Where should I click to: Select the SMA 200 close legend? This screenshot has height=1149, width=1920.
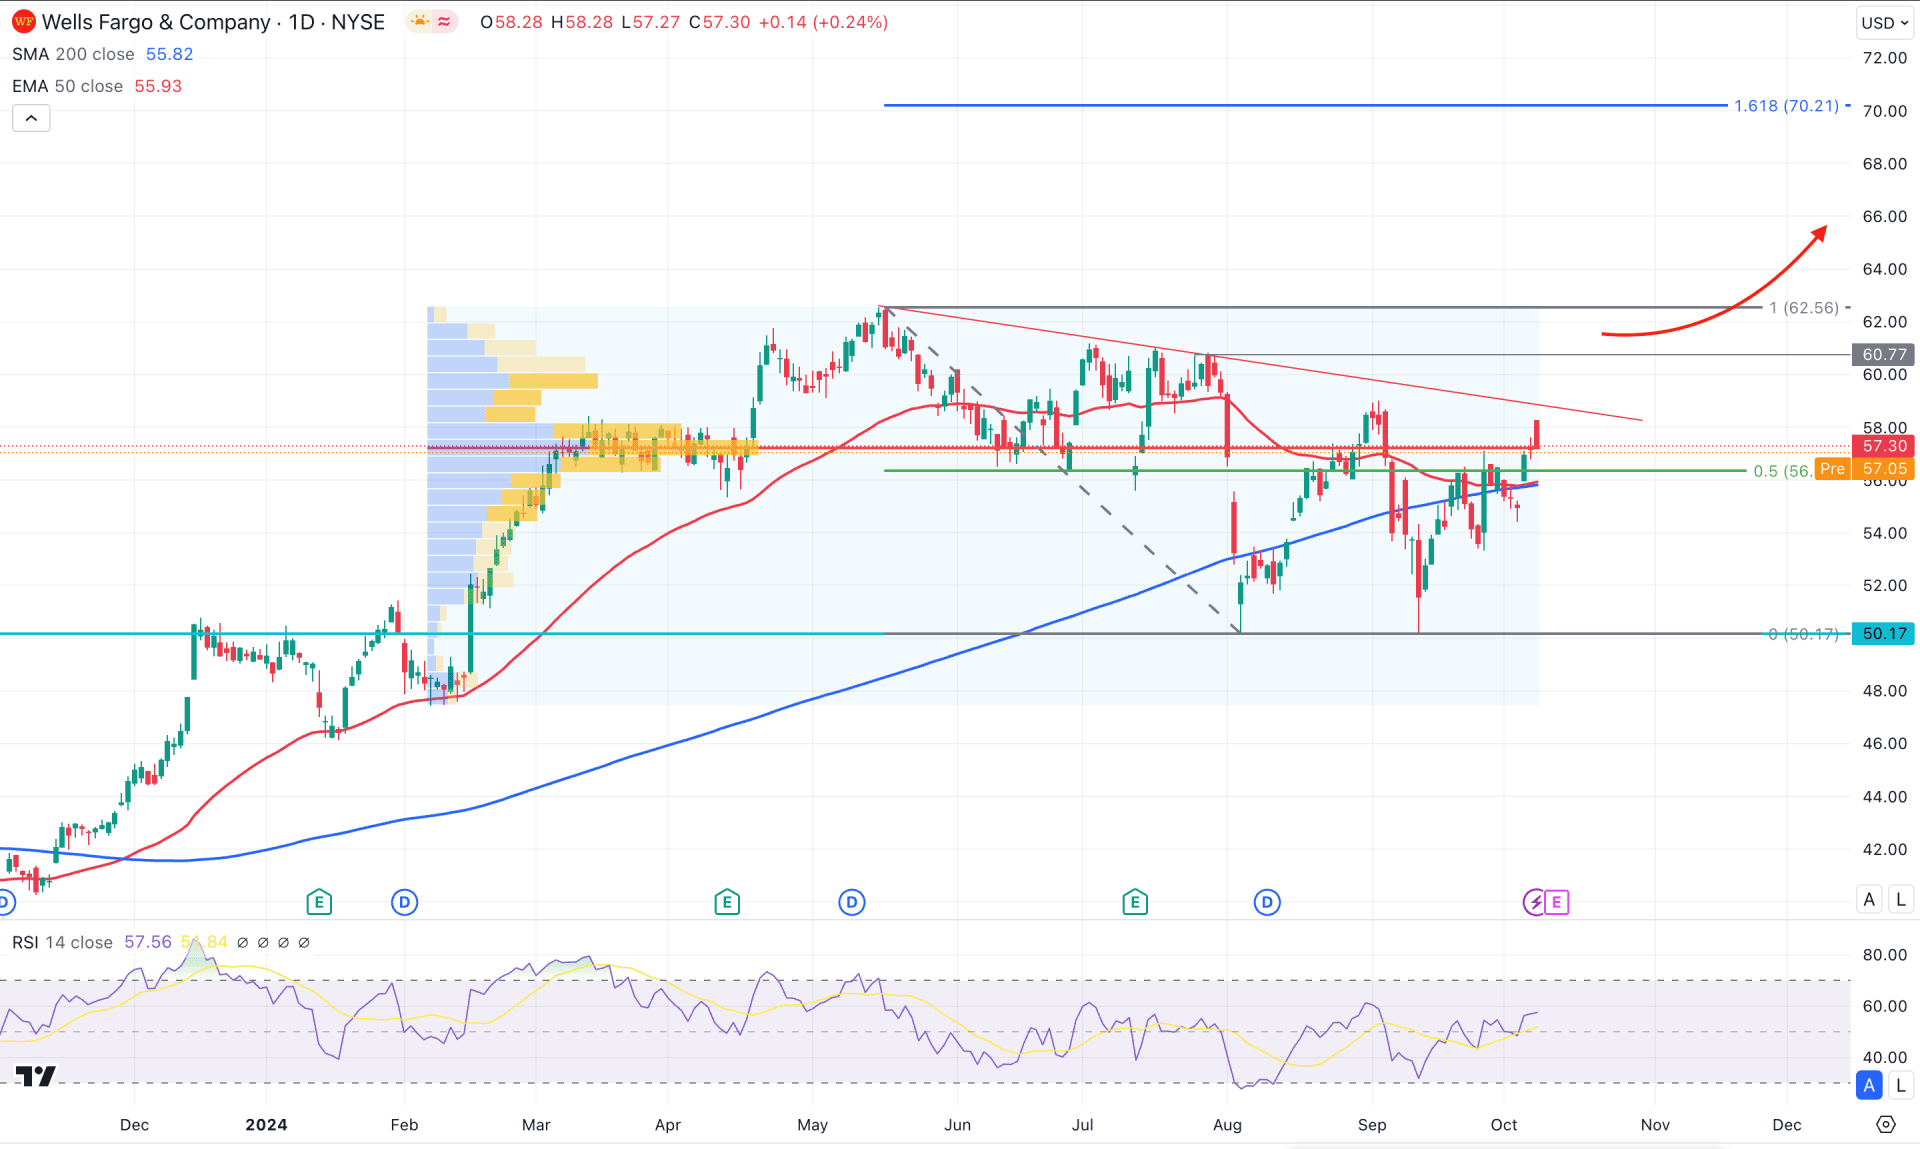tap(73, 54)
